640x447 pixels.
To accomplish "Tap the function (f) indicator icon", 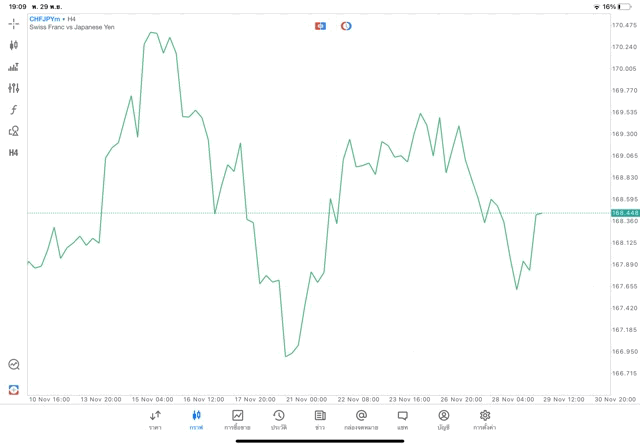I will point(13,110).
